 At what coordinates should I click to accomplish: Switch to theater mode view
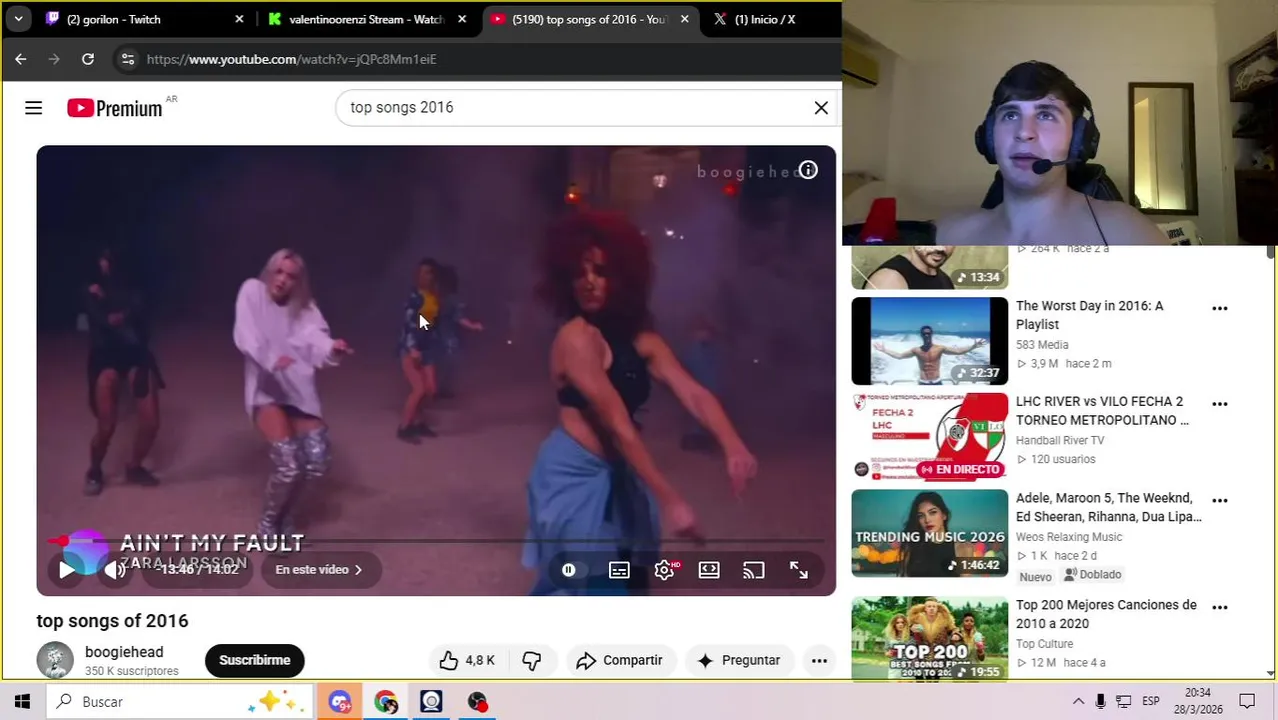click(709, 570)
